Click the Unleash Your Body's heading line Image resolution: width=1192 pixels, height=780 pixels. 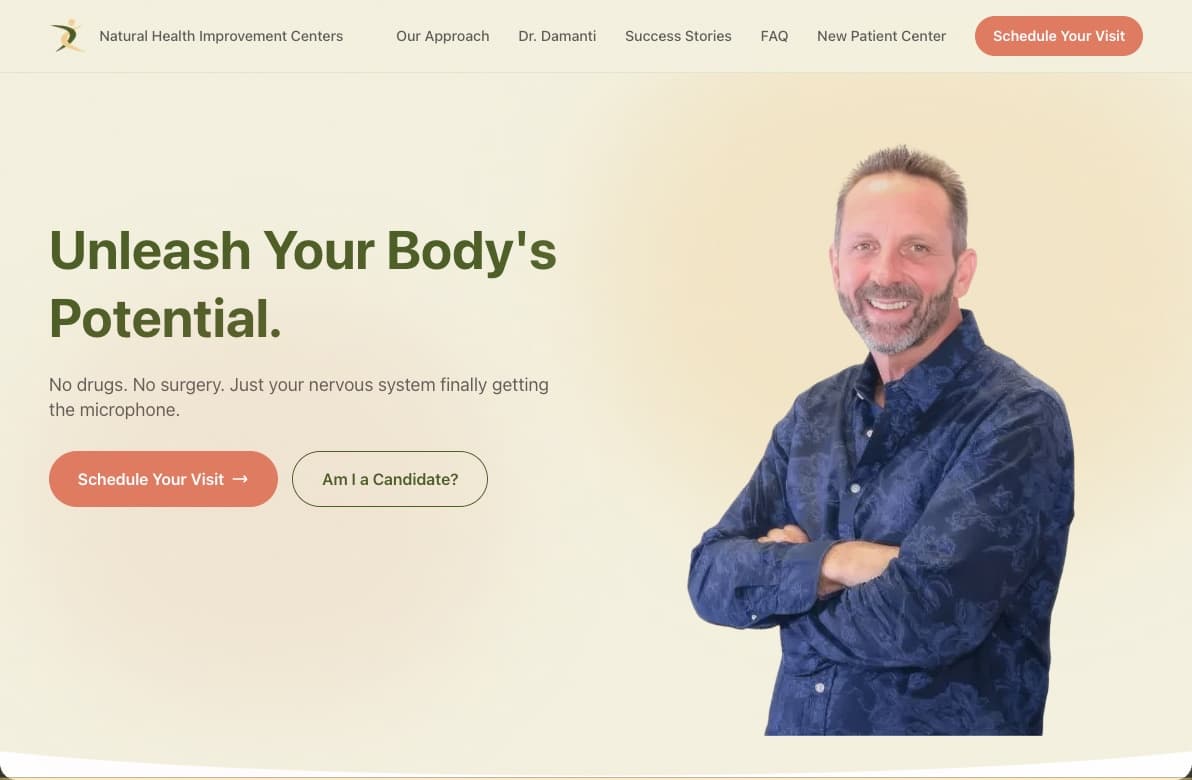[x=303, y=251]
